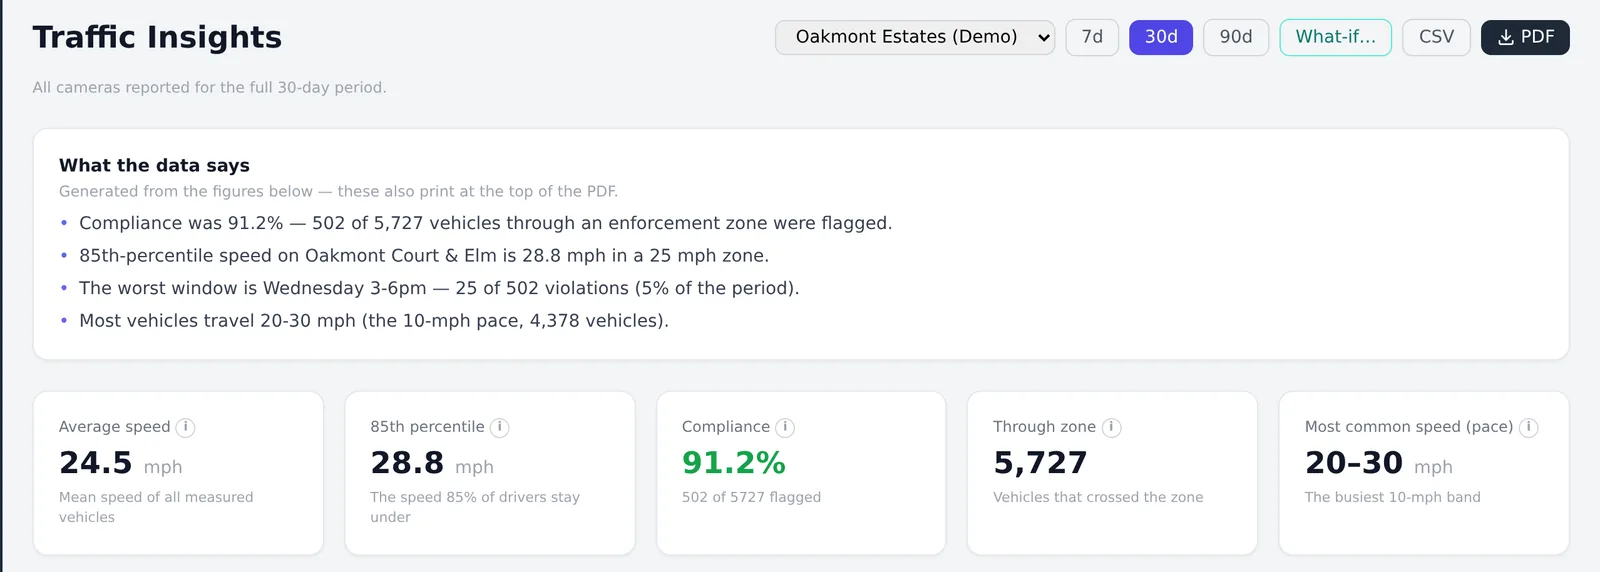1600x572 pixels.
Task: Switch to the 90d time range
Action: click(1236, 37)
